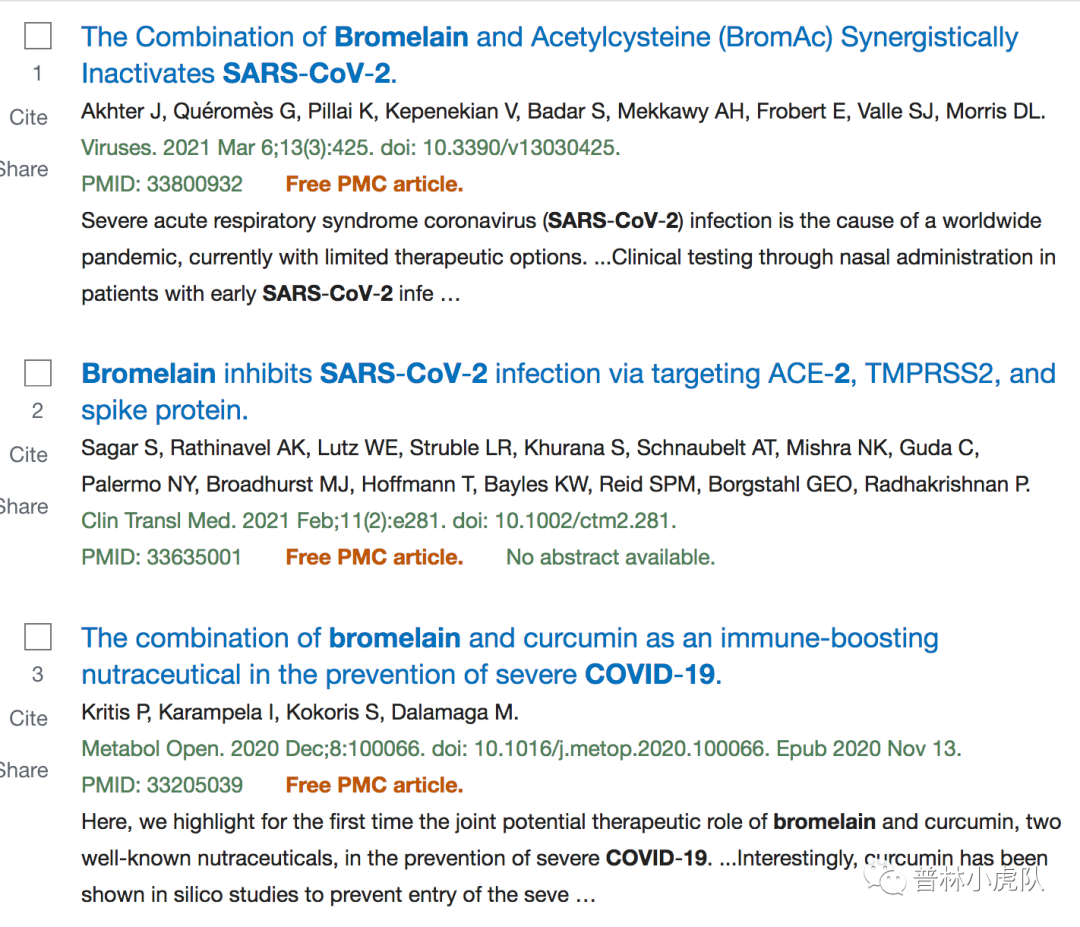
Task: Click Free PMC article label for PMID 33205039
Action: [374, 785]
